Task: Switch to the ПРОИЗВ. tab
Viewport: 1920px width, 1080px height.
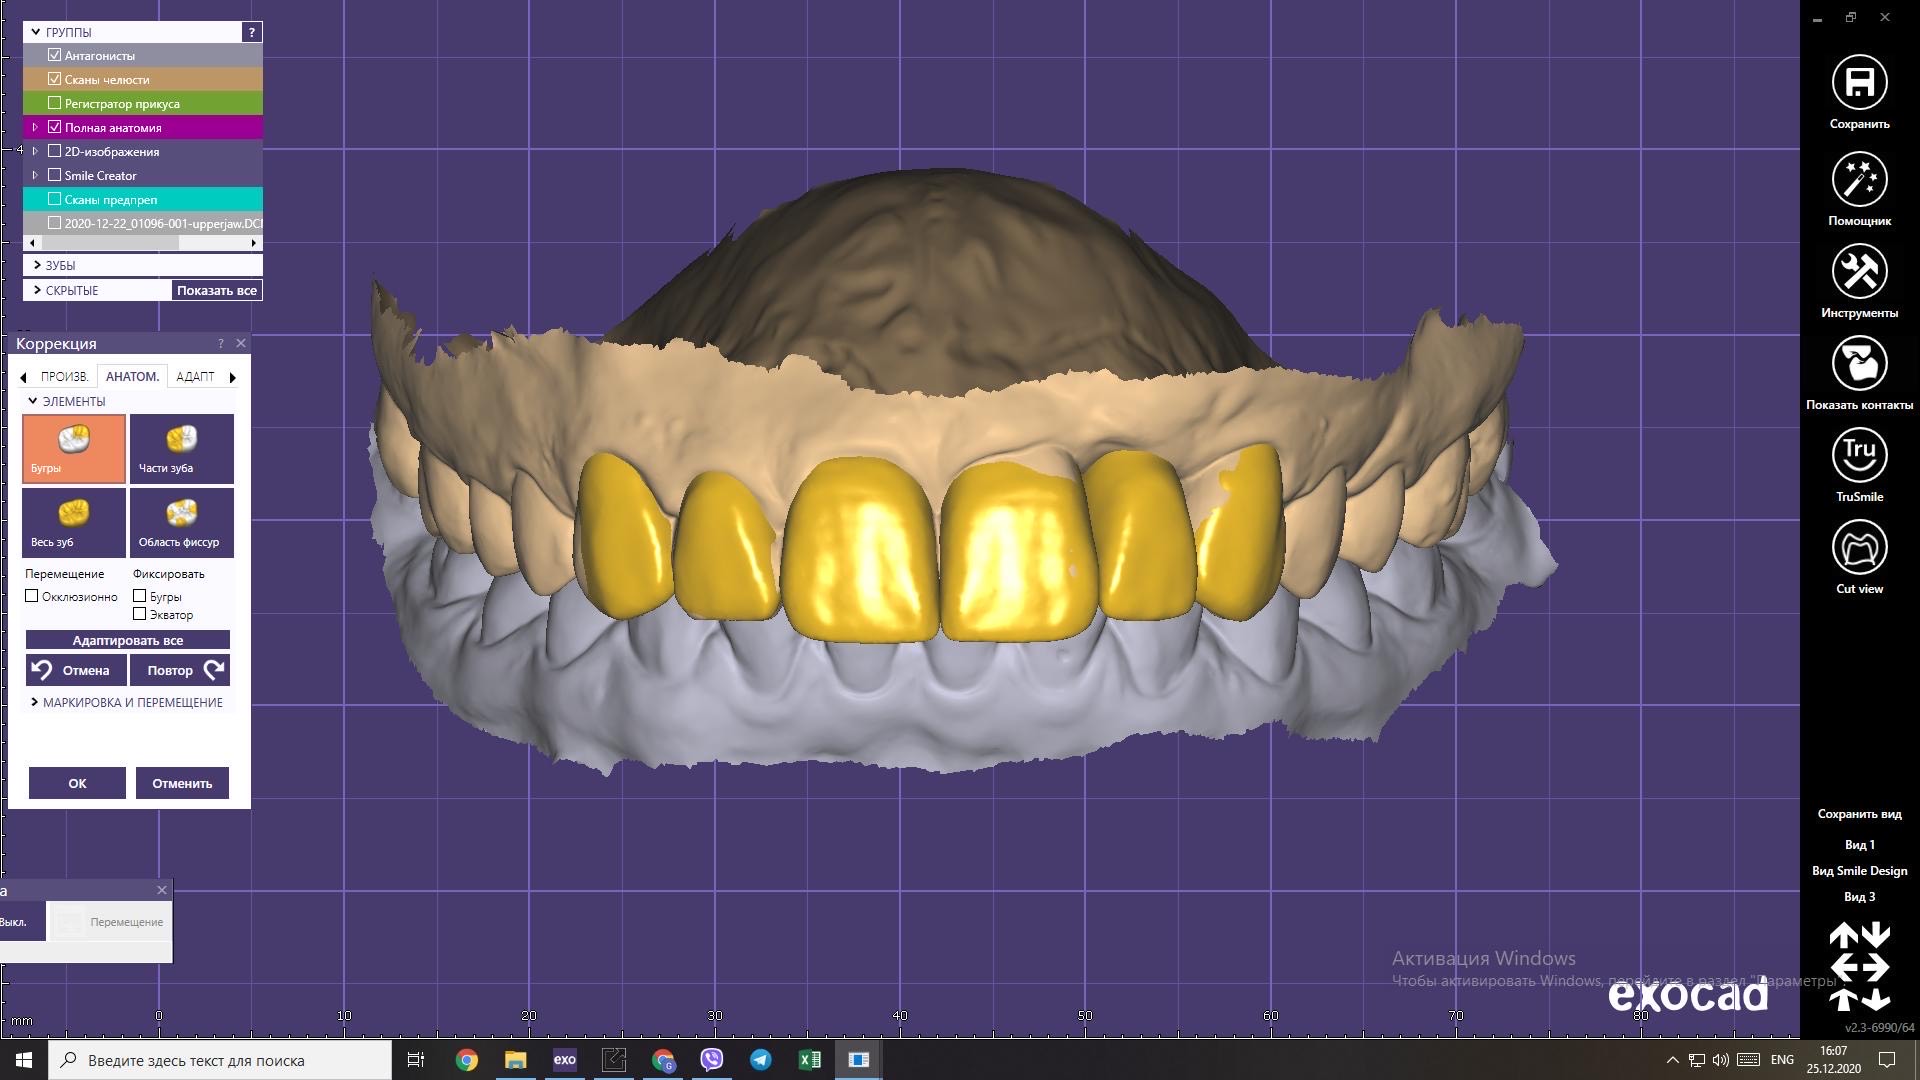Action: pos(65,377)
